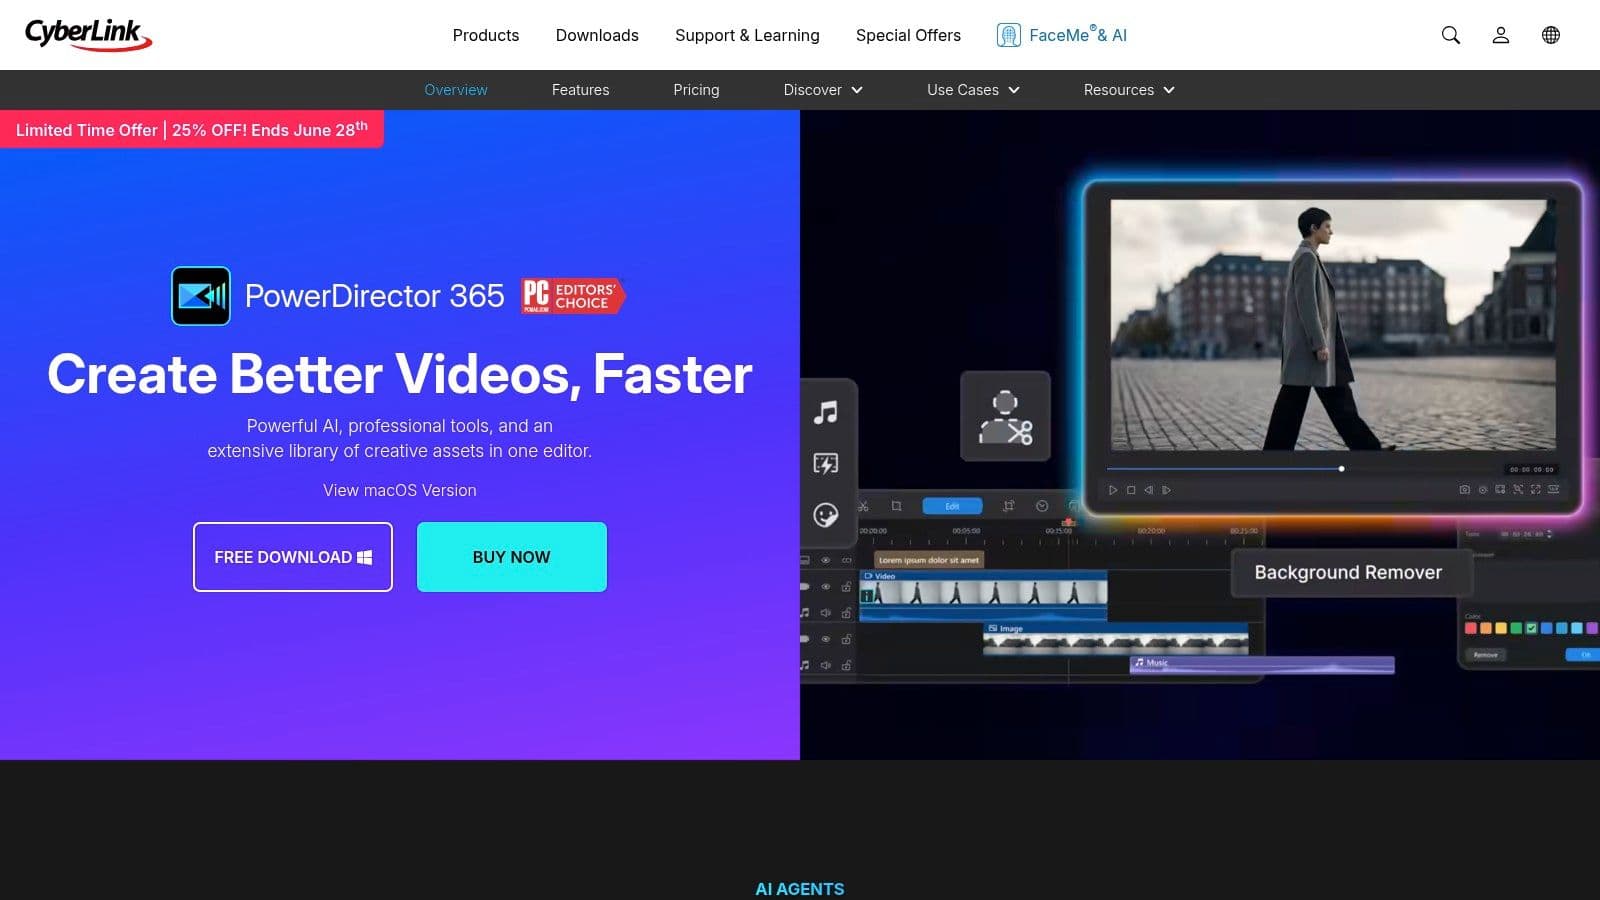Image resolution: width=1600 pixels, height=900 pixels.
Task: Click the next frame button in preview
Action: 1166,490
